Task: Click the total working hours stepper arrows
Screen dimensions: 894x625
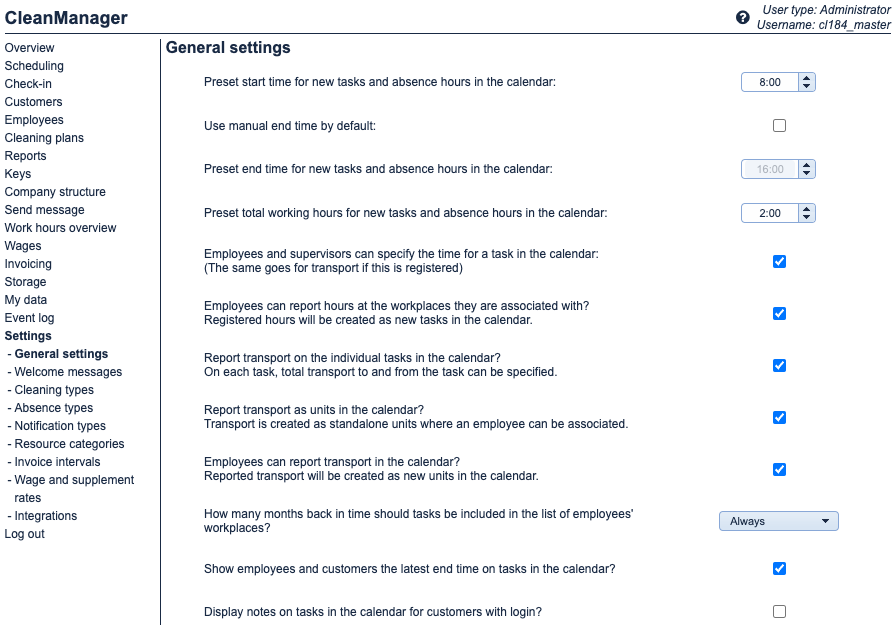Action: (807, 213)
